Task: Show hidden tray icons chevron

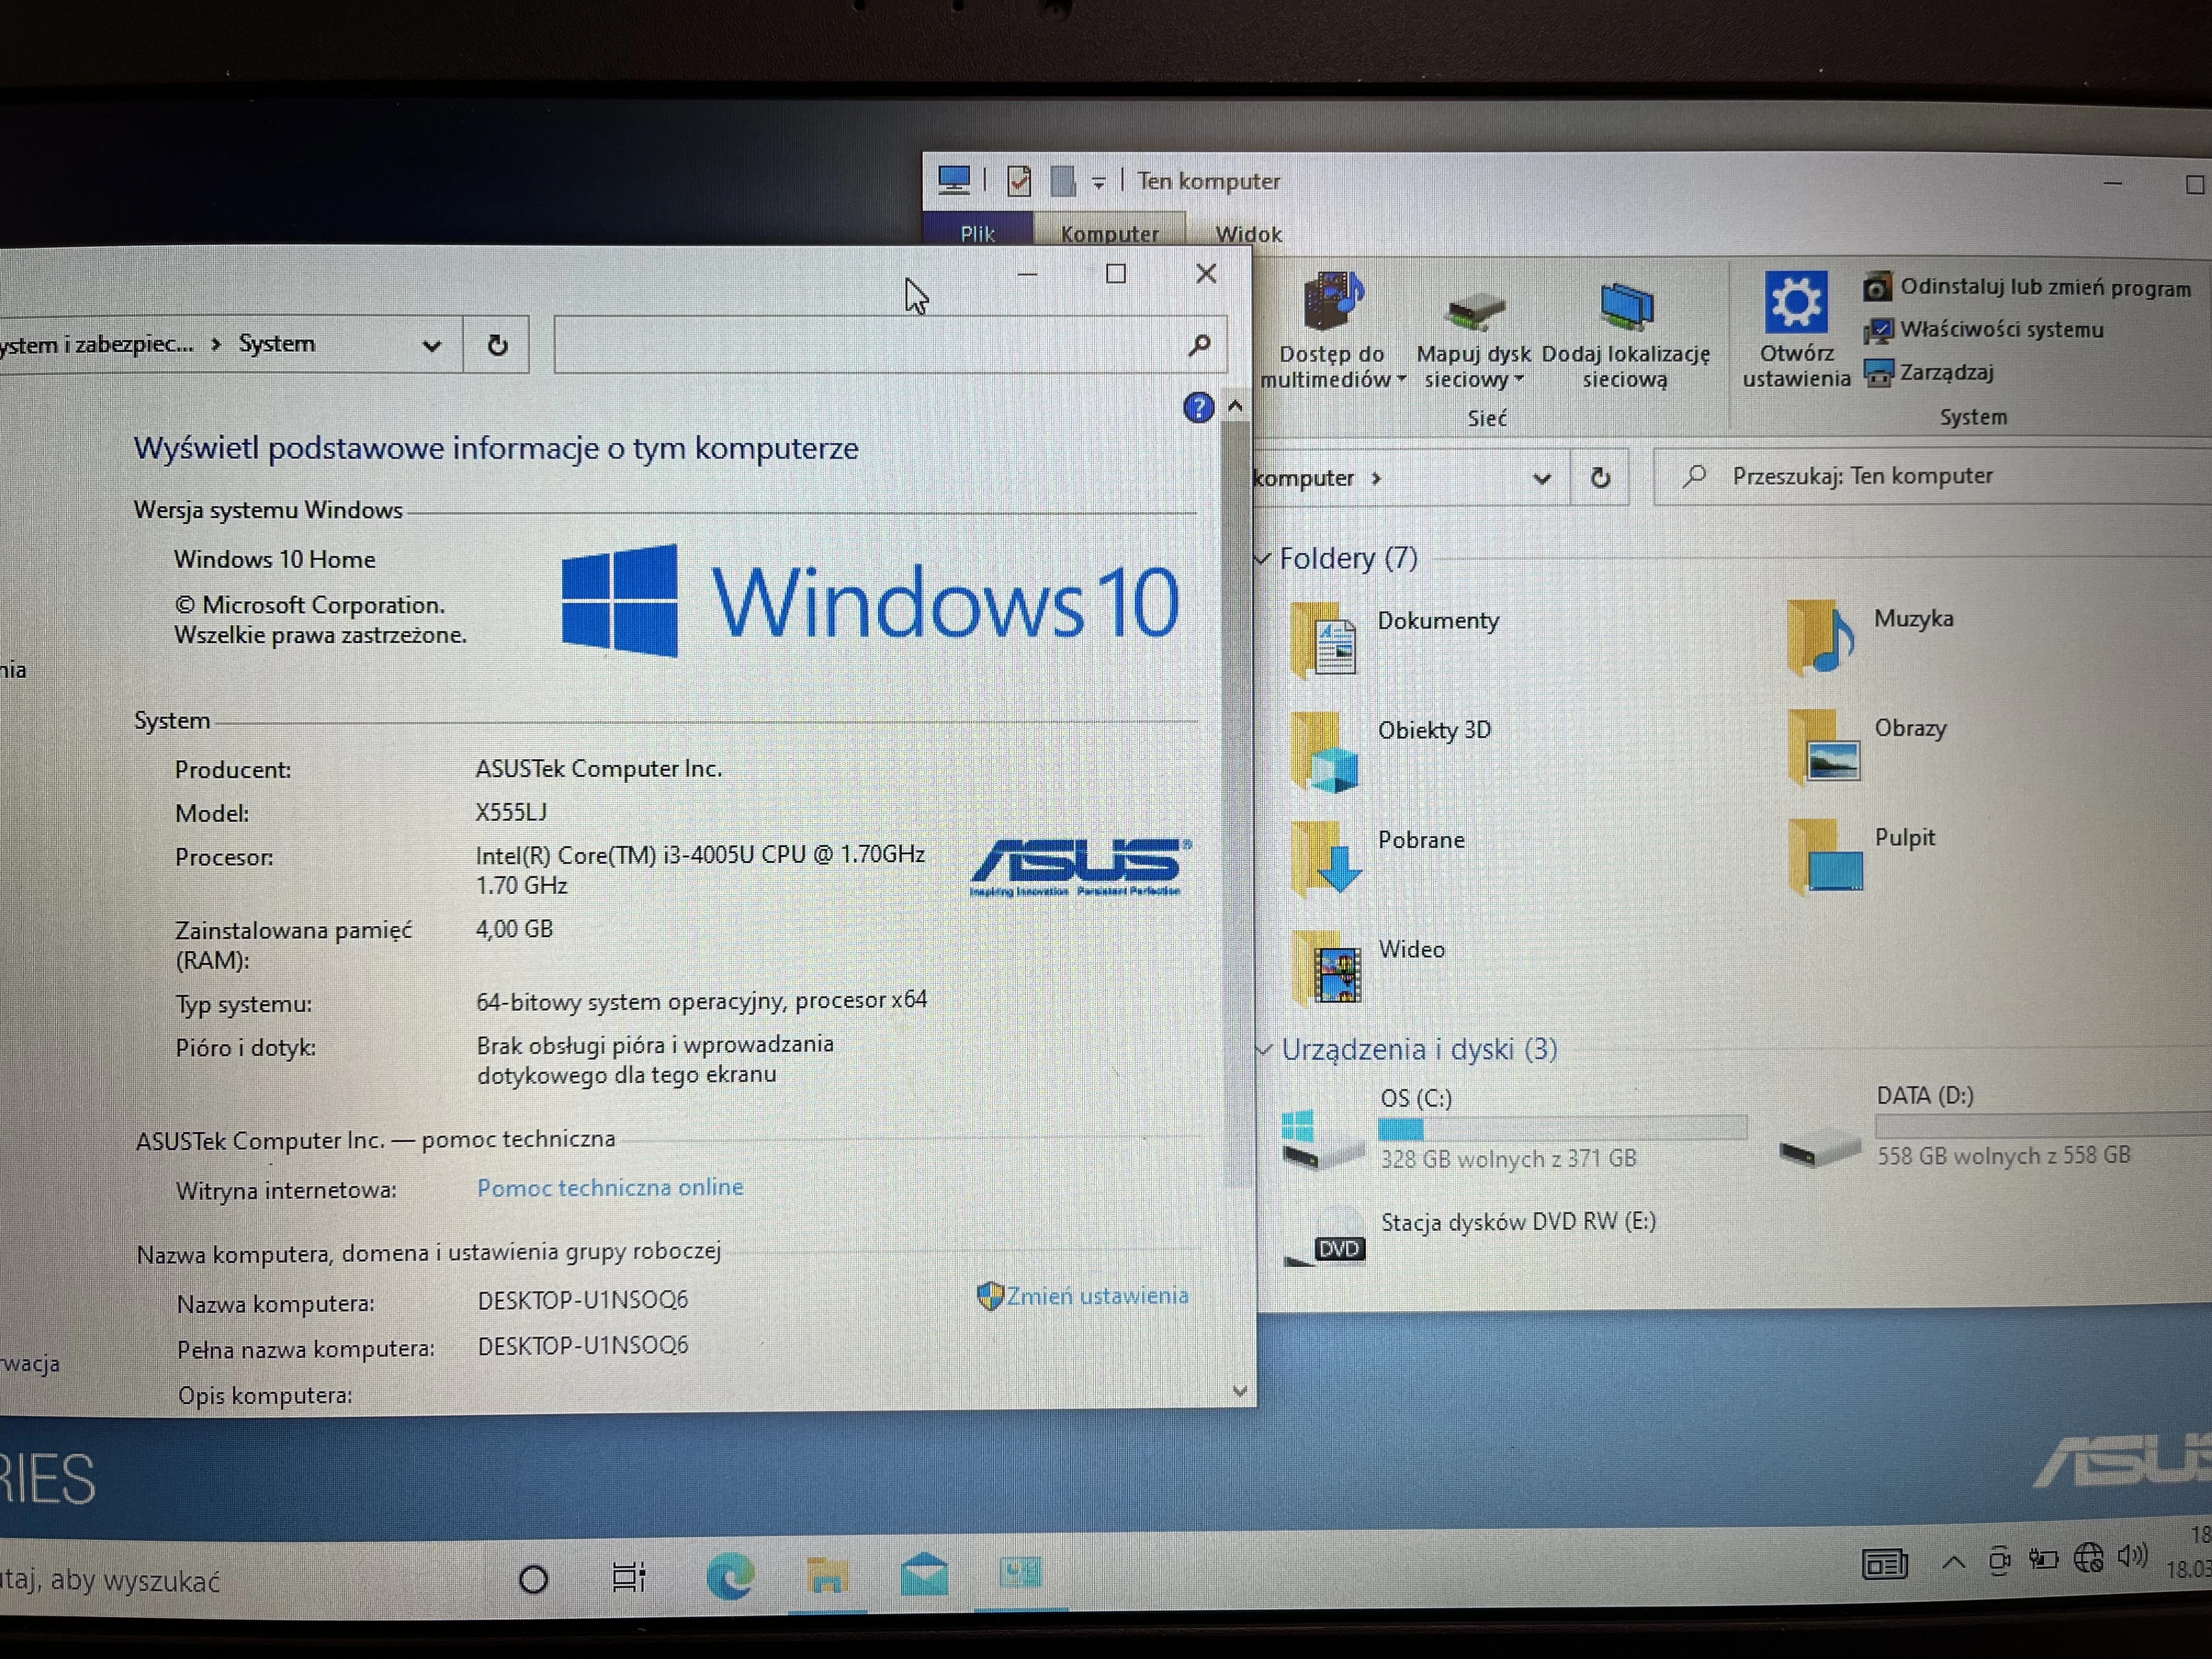Action: click(1953, 1562)
